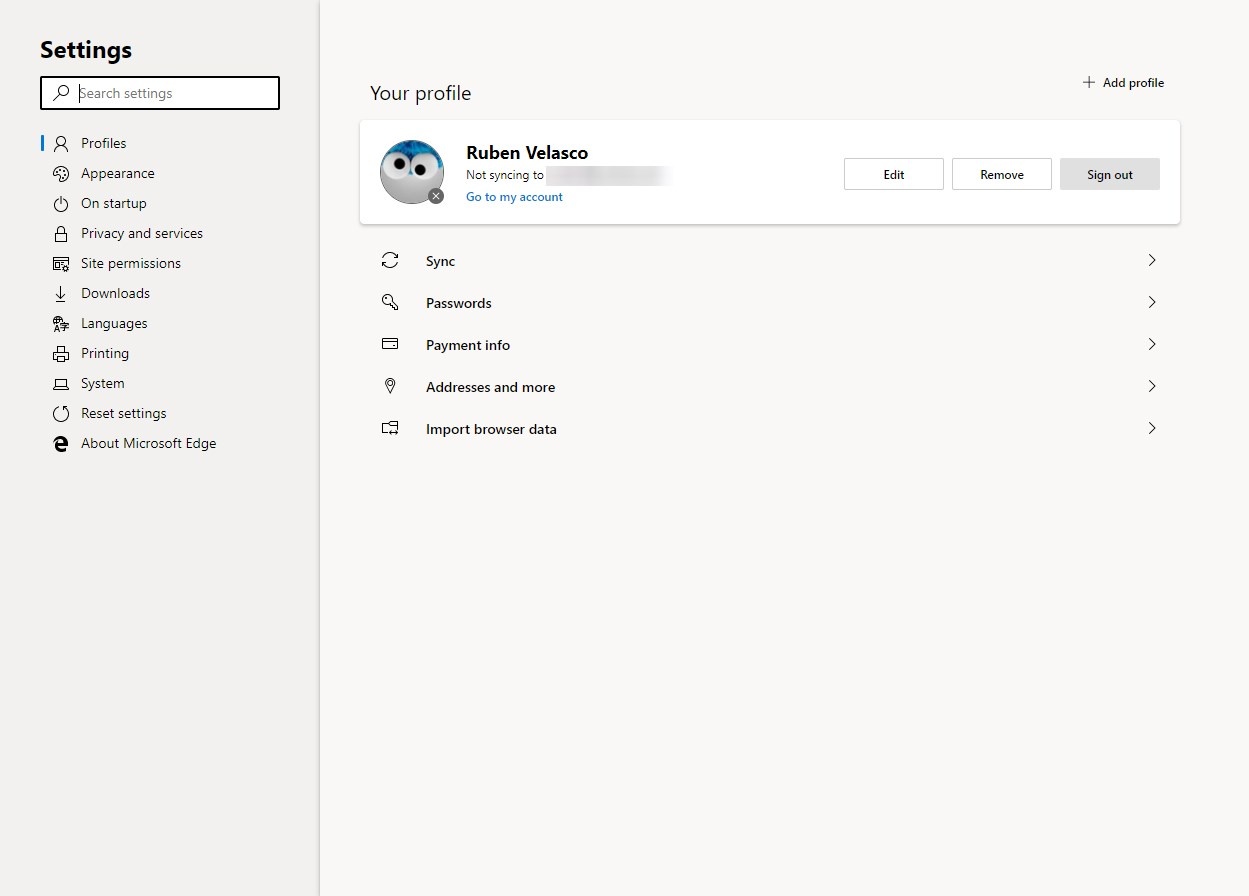The width and height of the screenshot is (1249, 896).
Task: Expand the Payment info row chevron
Action: point(1152,344)
